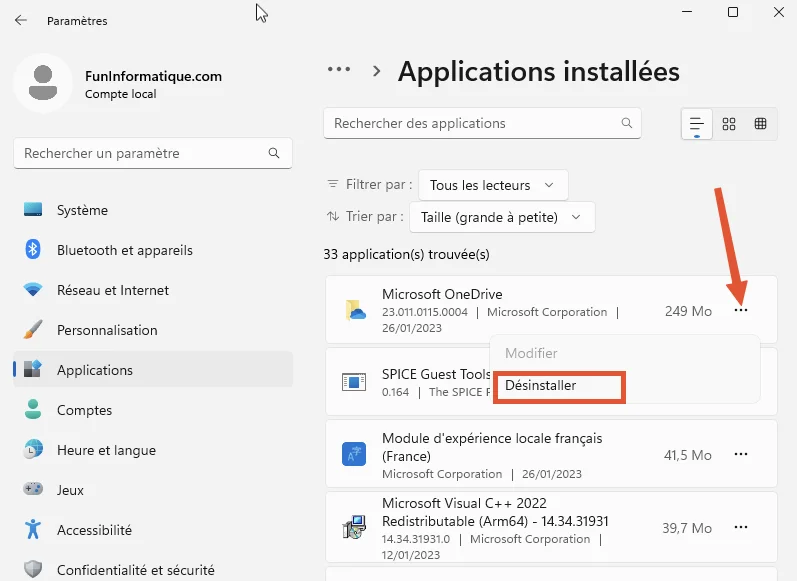This screenshot has width=797, height=581.
Task: Choose Désinstaller from the context menu
Action: [x=541, y=385]
